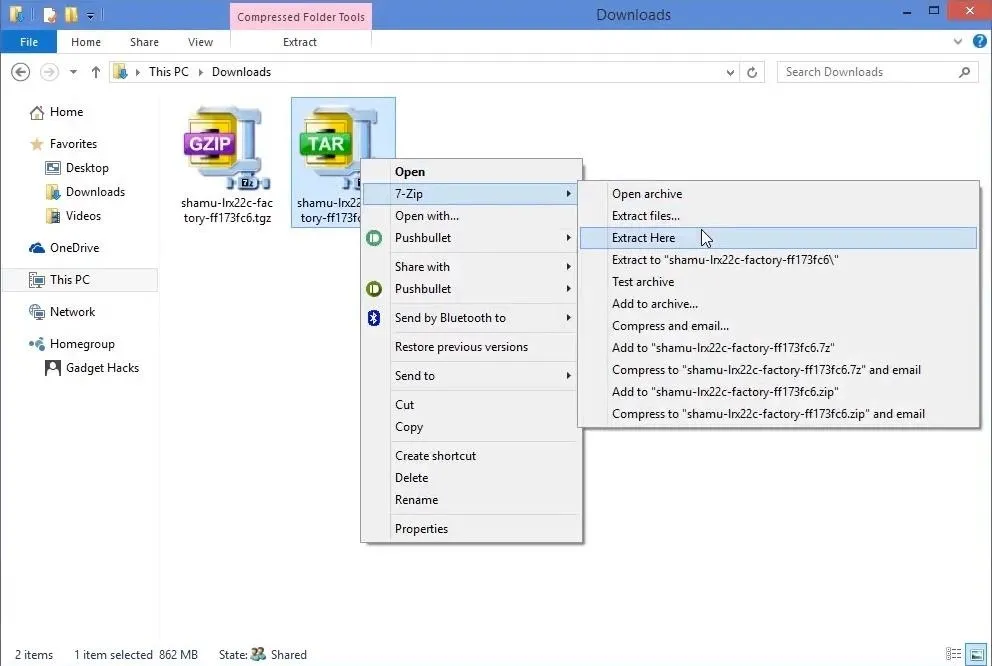Click Restore previous versions
The height and width of the screenshot is (666, 992).
[471, 347]
